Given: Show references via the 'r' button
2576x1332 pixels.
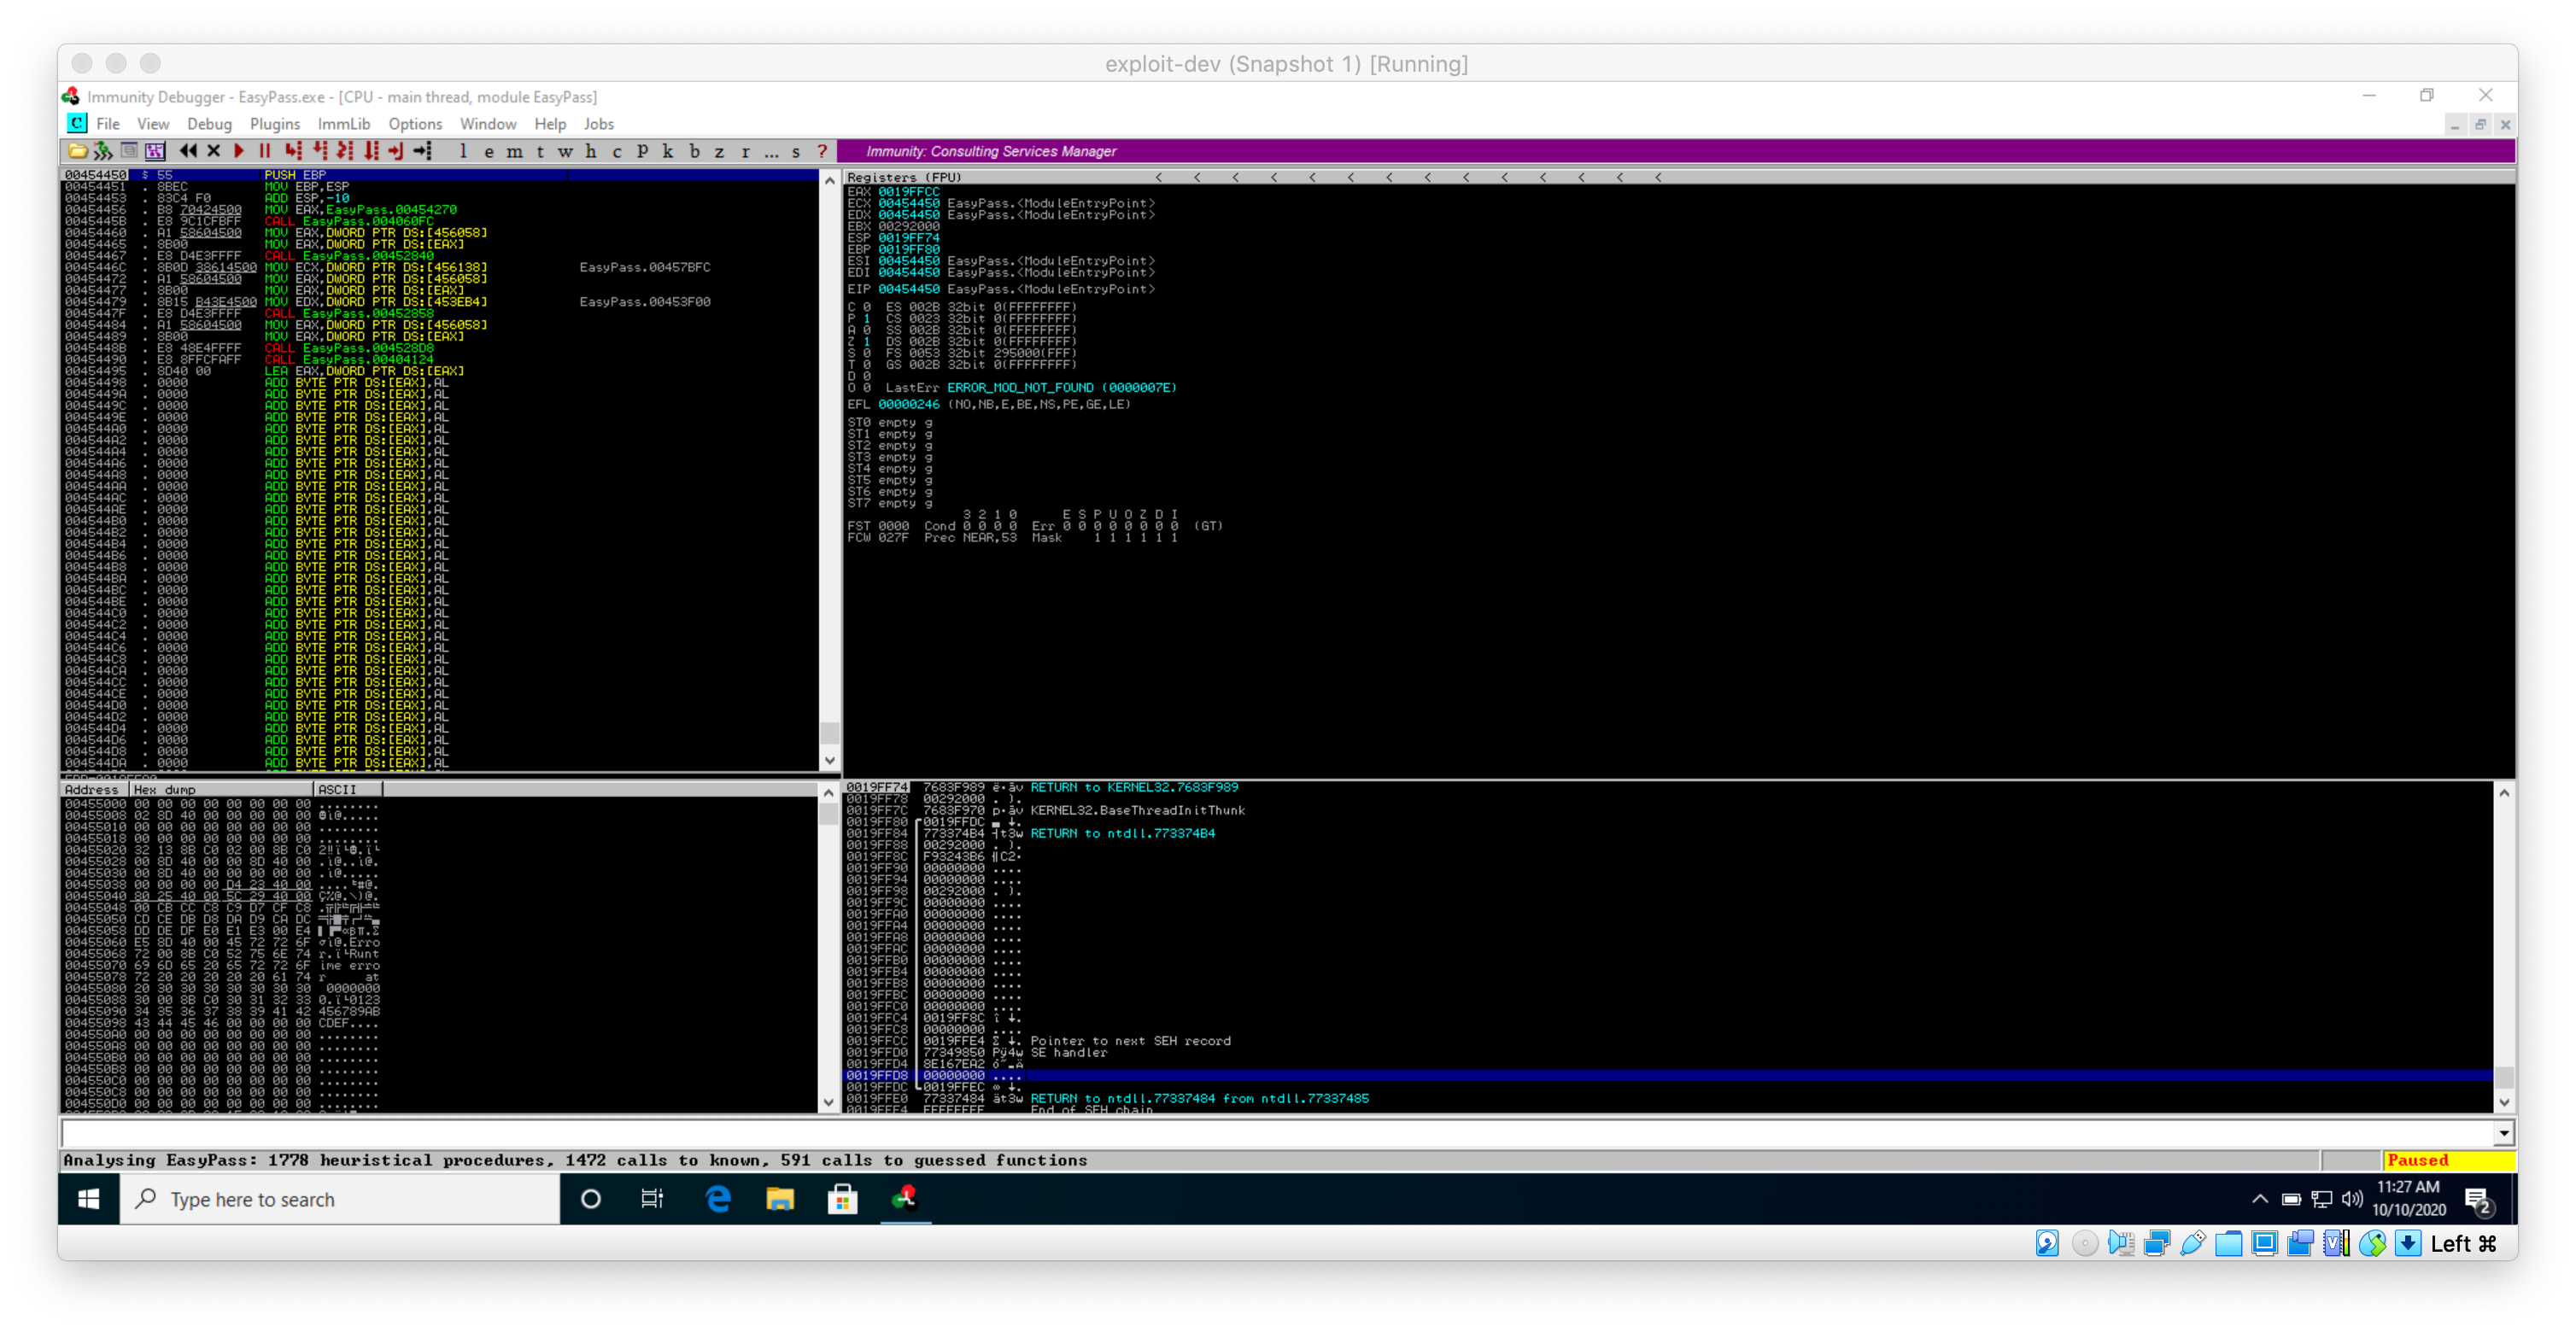Looking at the screenshot, I should point(745,151).
